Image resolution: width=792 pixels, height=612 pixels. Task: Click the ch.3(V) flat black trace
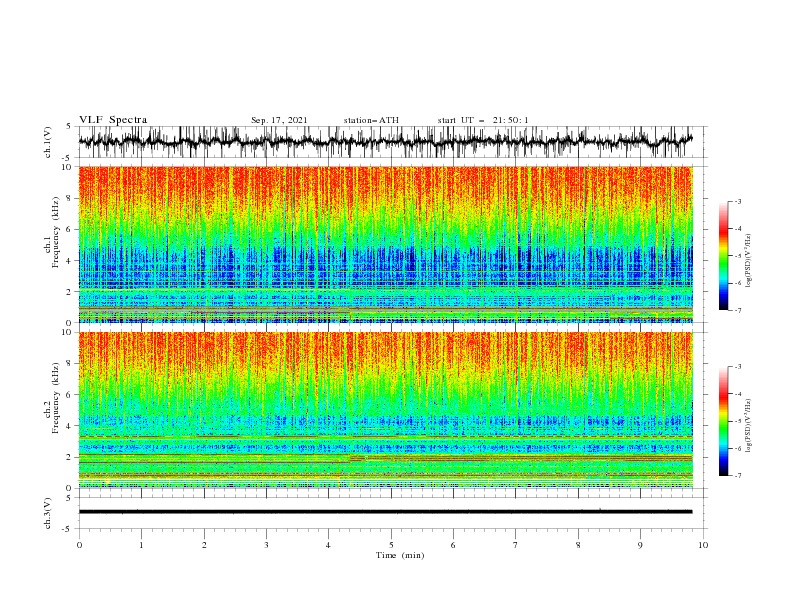tap(385, 512)
